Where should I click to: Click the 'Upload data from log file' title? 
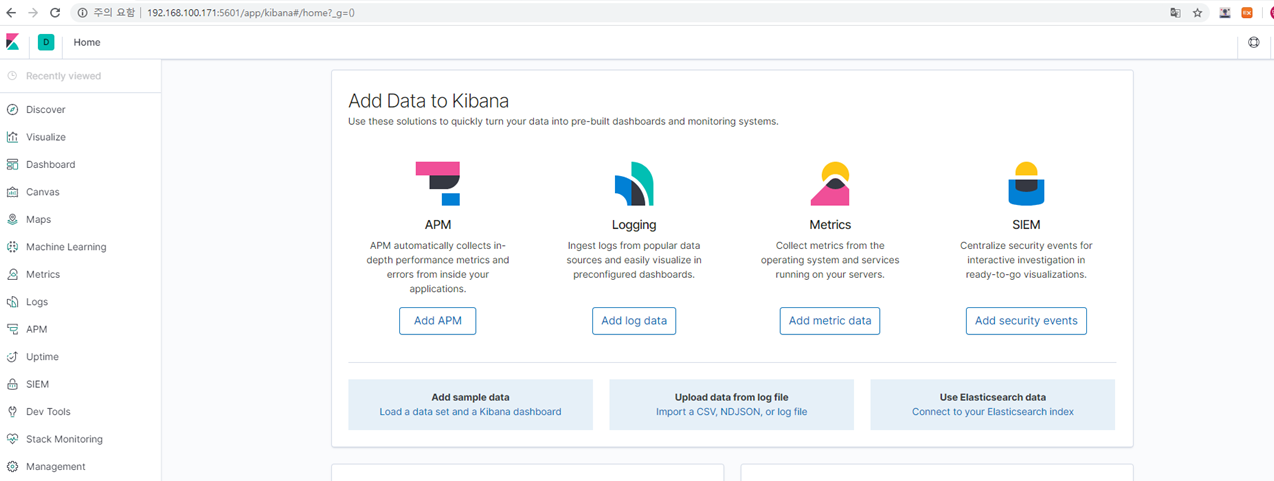click(731, 397)
